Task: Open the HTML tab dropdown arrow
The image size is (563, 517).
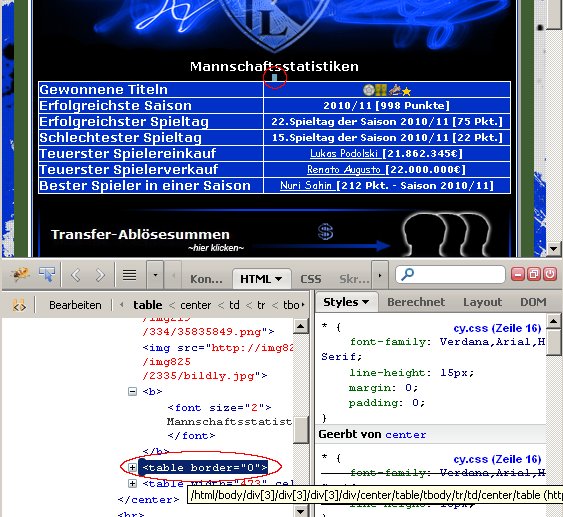Action: 278,279
